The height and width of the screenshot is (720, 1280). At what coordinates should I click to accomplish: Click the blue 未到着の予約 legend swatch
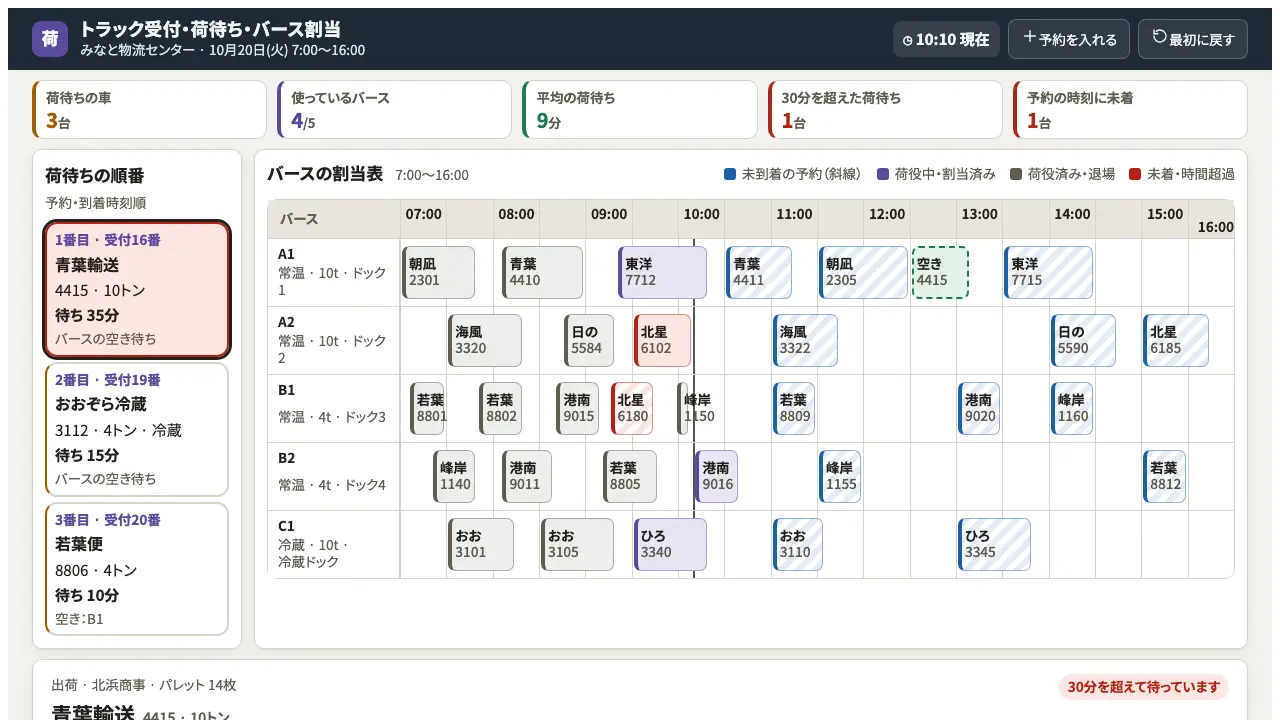pos(730,174)
